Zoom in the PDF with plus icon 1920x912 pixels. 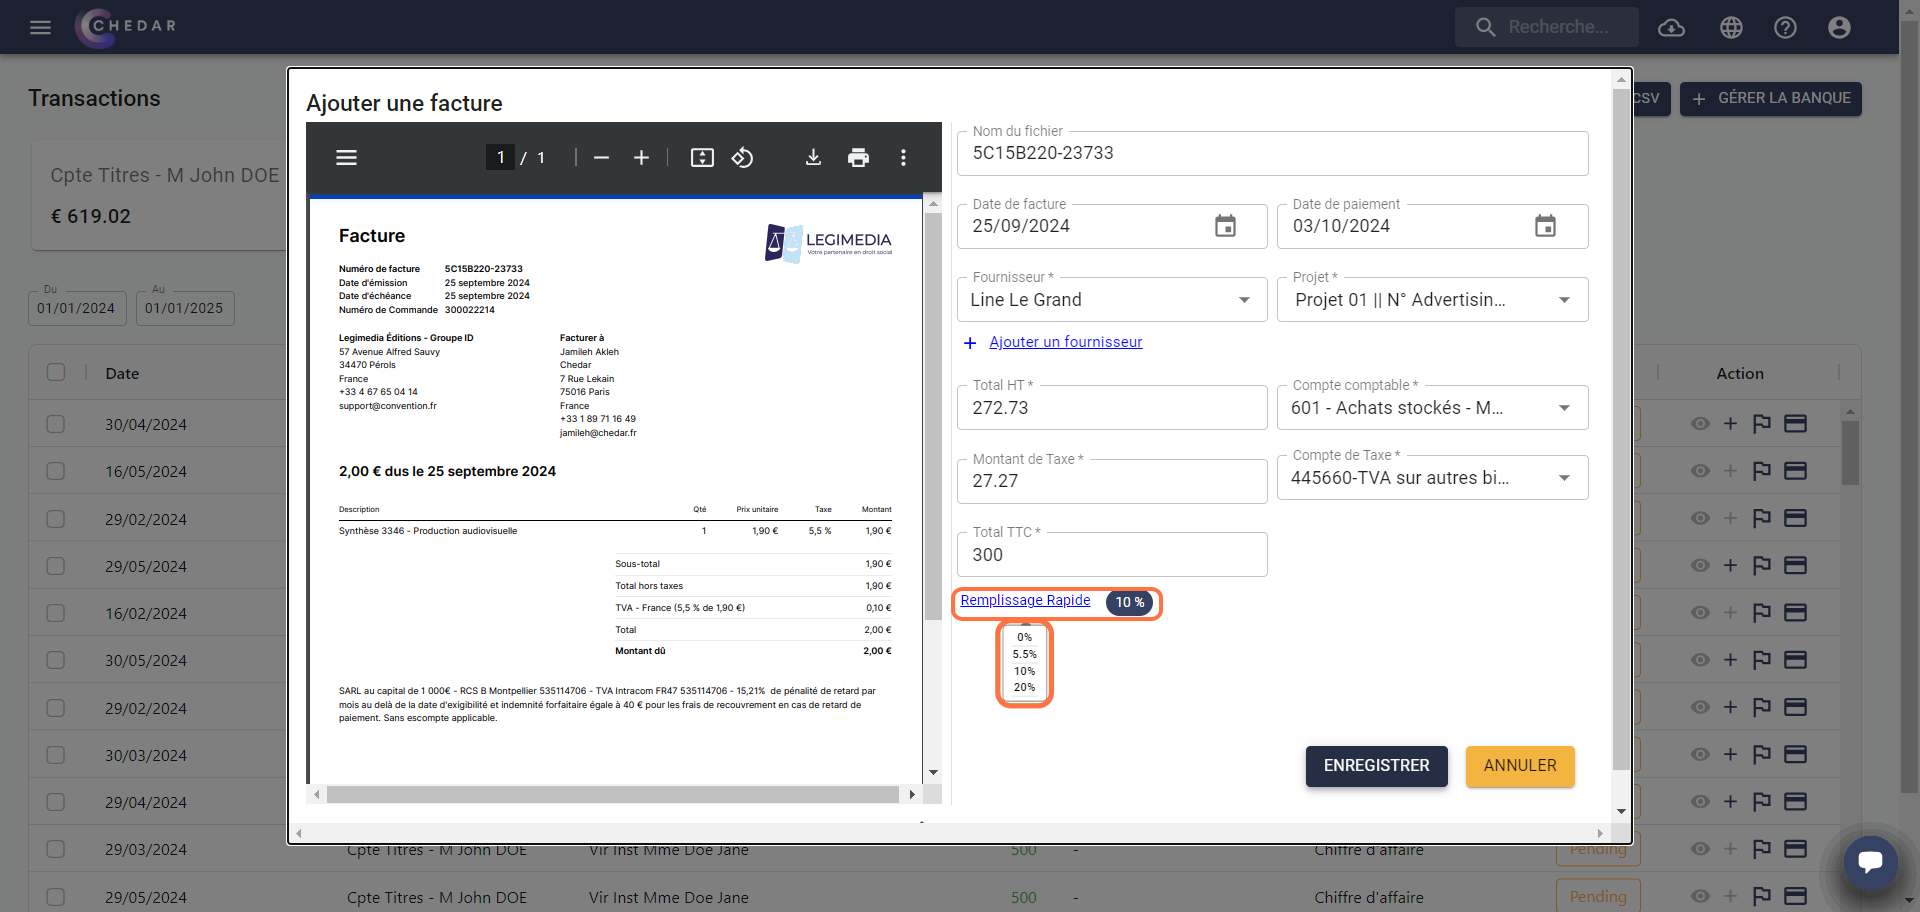642,158
